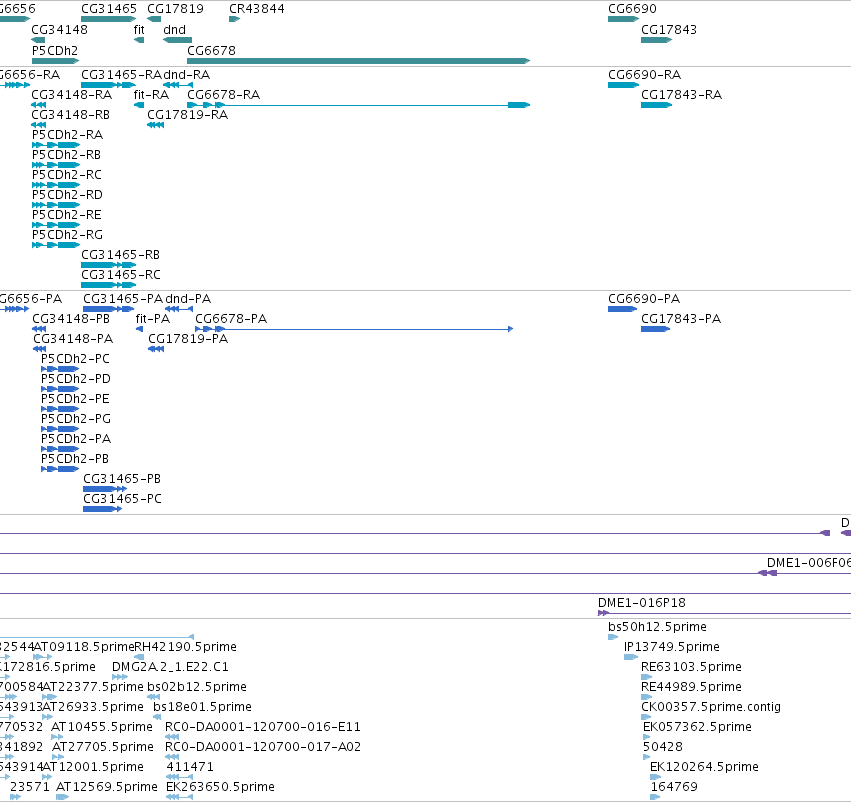Image resolution: width=851 pixels, height=802 pixels.
Task: Select transcript dnd-RA label
Action: 187,75
